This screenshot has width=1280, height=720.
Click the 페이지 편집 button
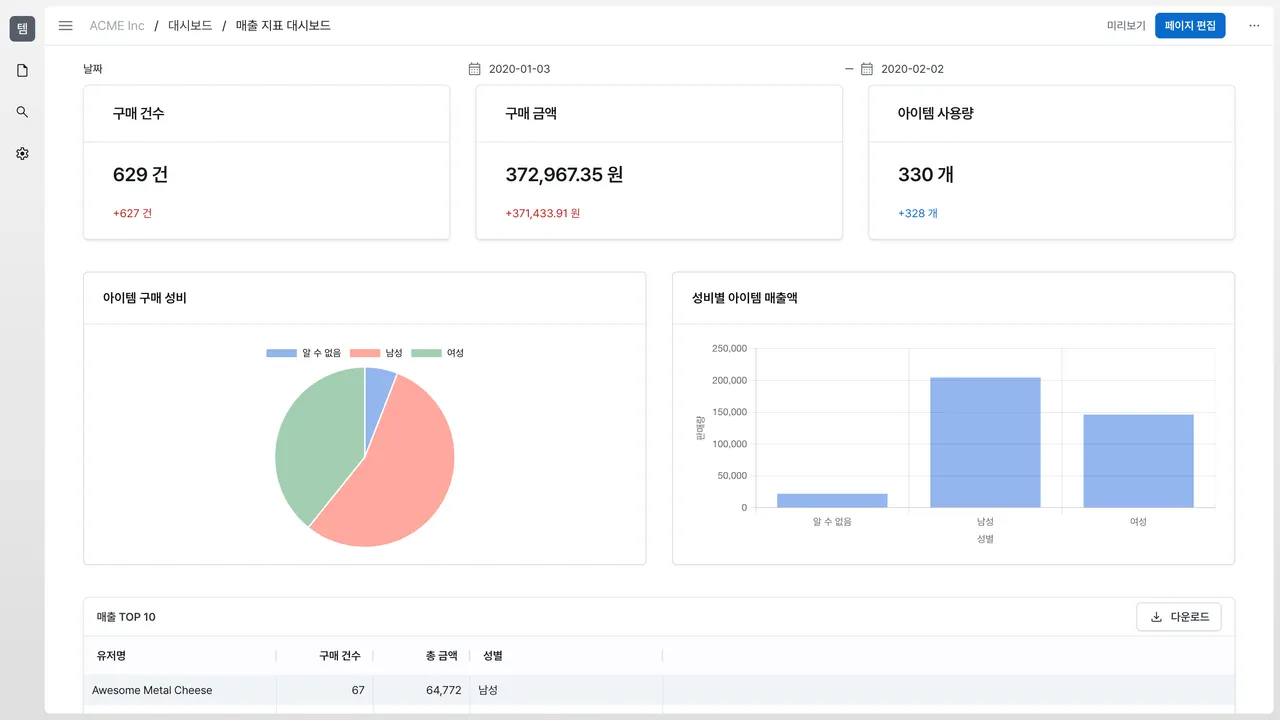(x=1190, y=26)
